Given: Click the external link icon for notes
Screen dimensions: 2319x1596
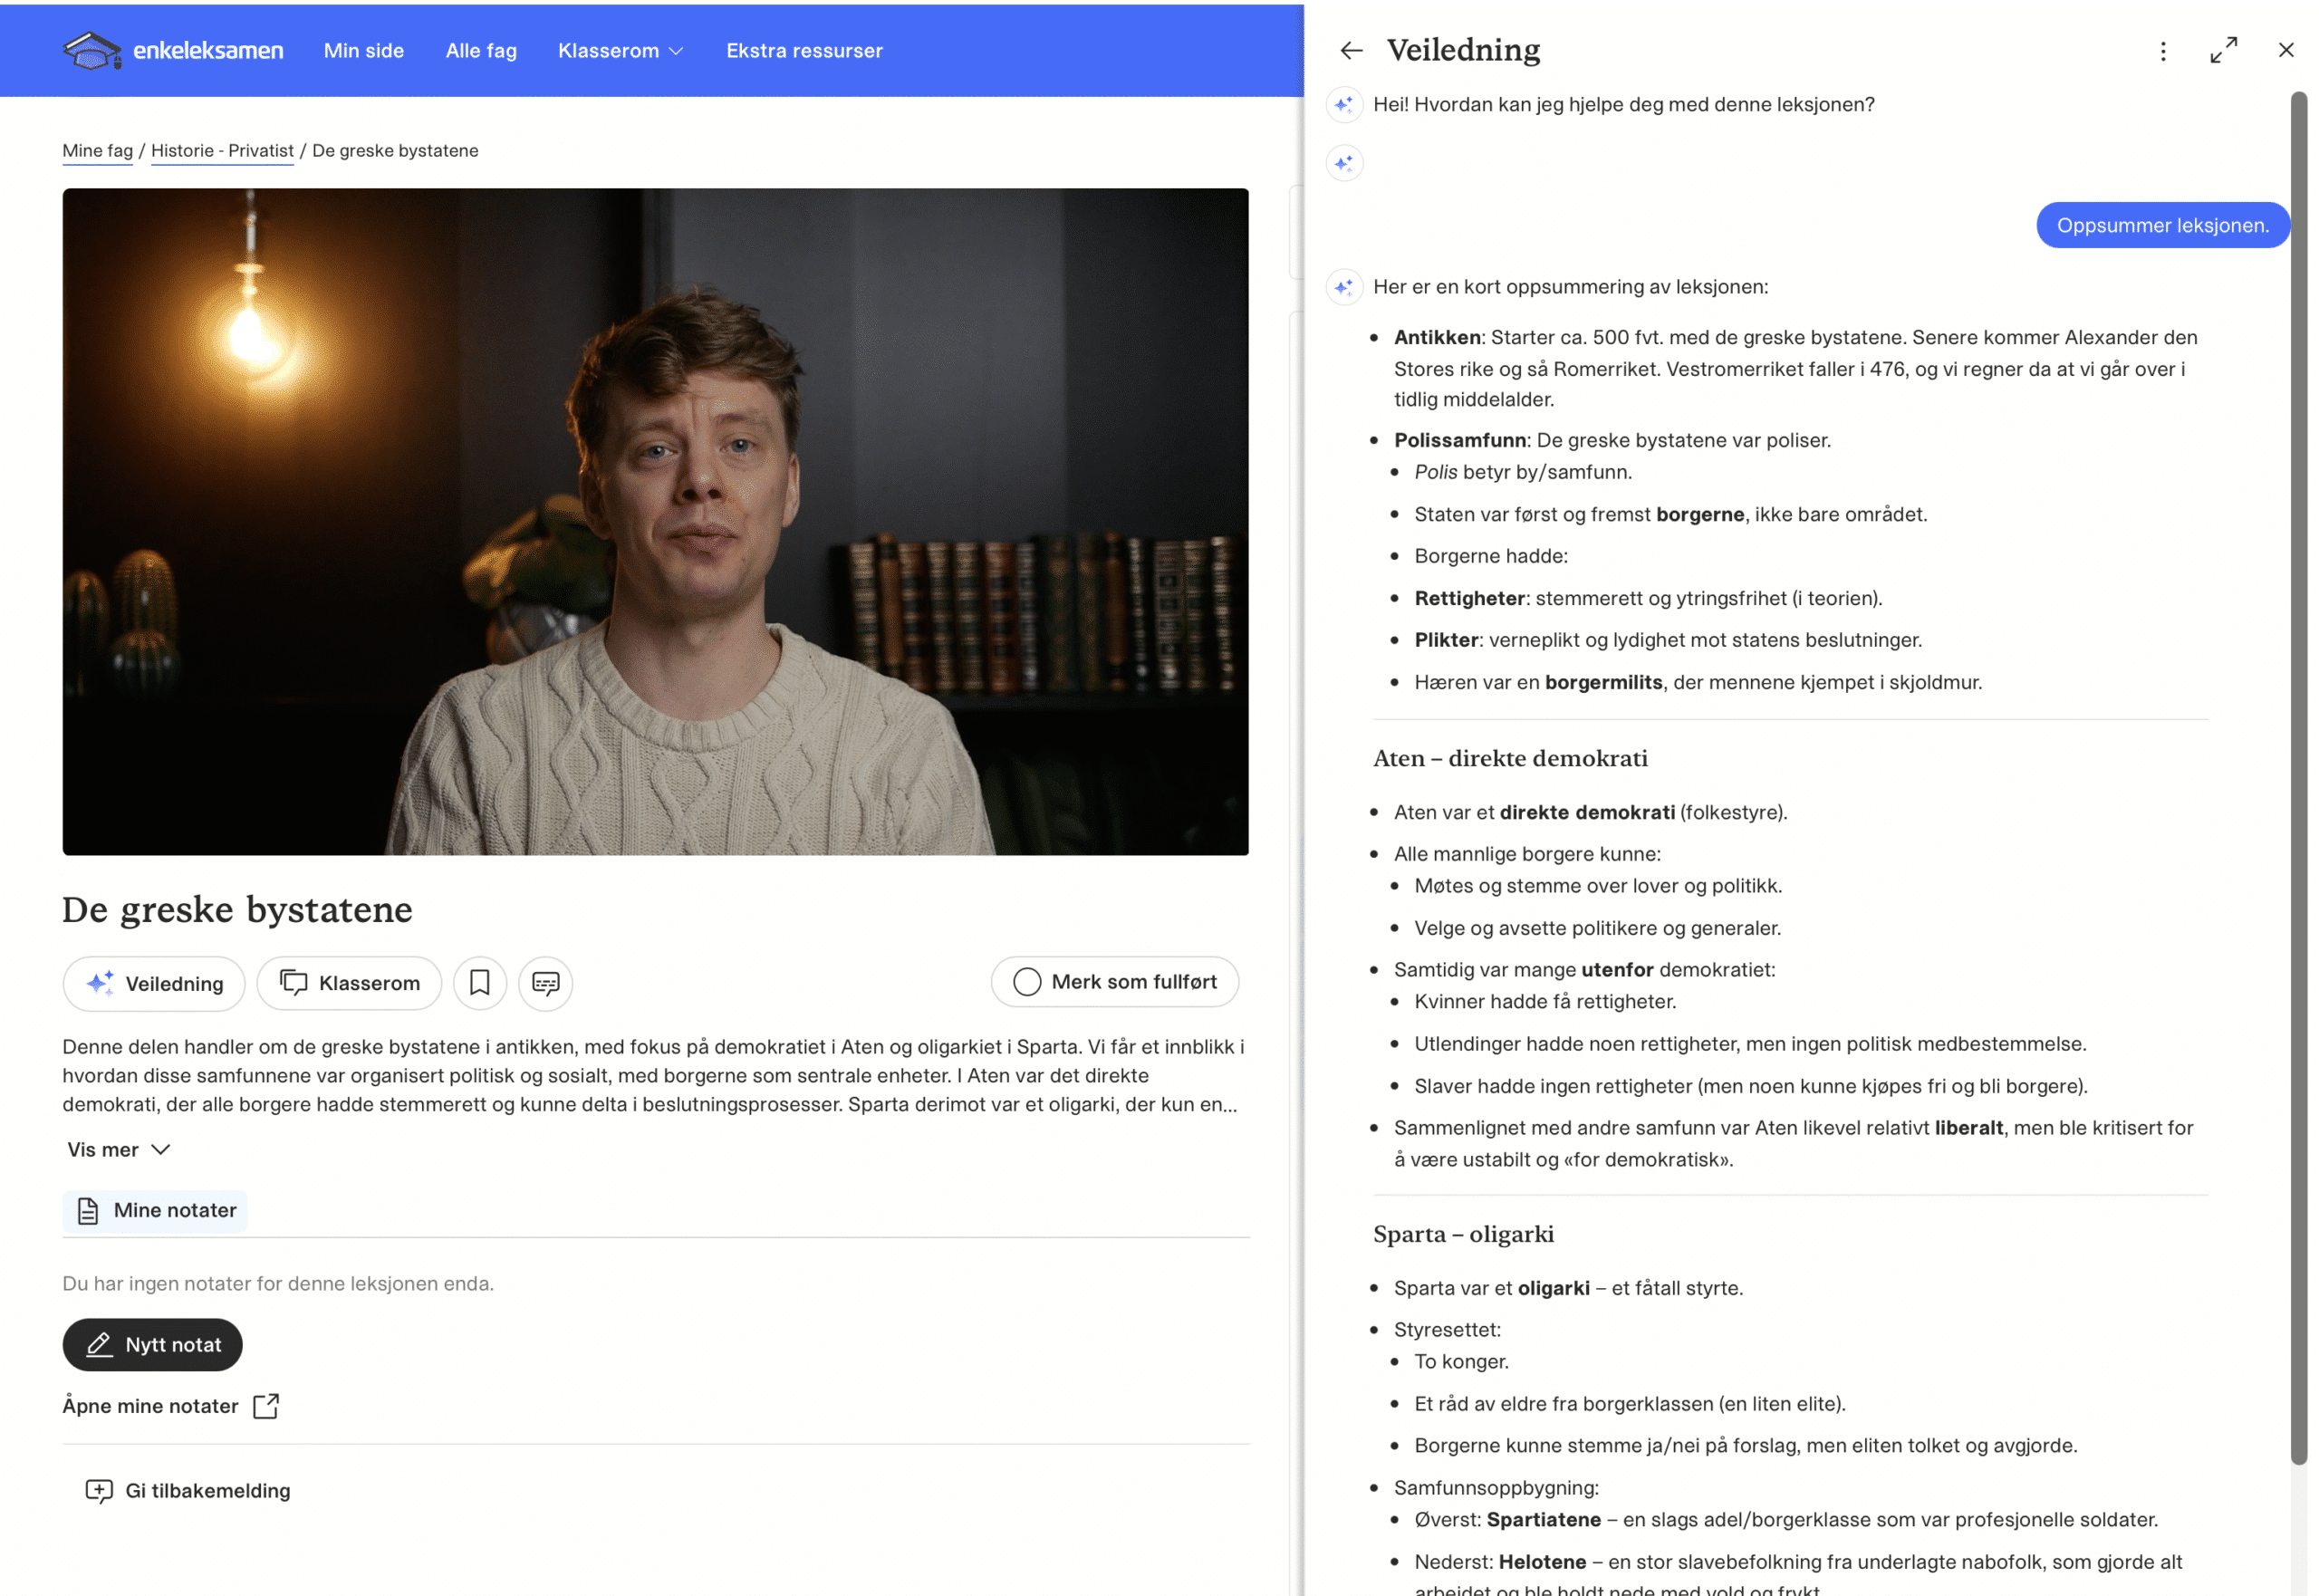Looking at the screenshot, I should pos(266,1406).
